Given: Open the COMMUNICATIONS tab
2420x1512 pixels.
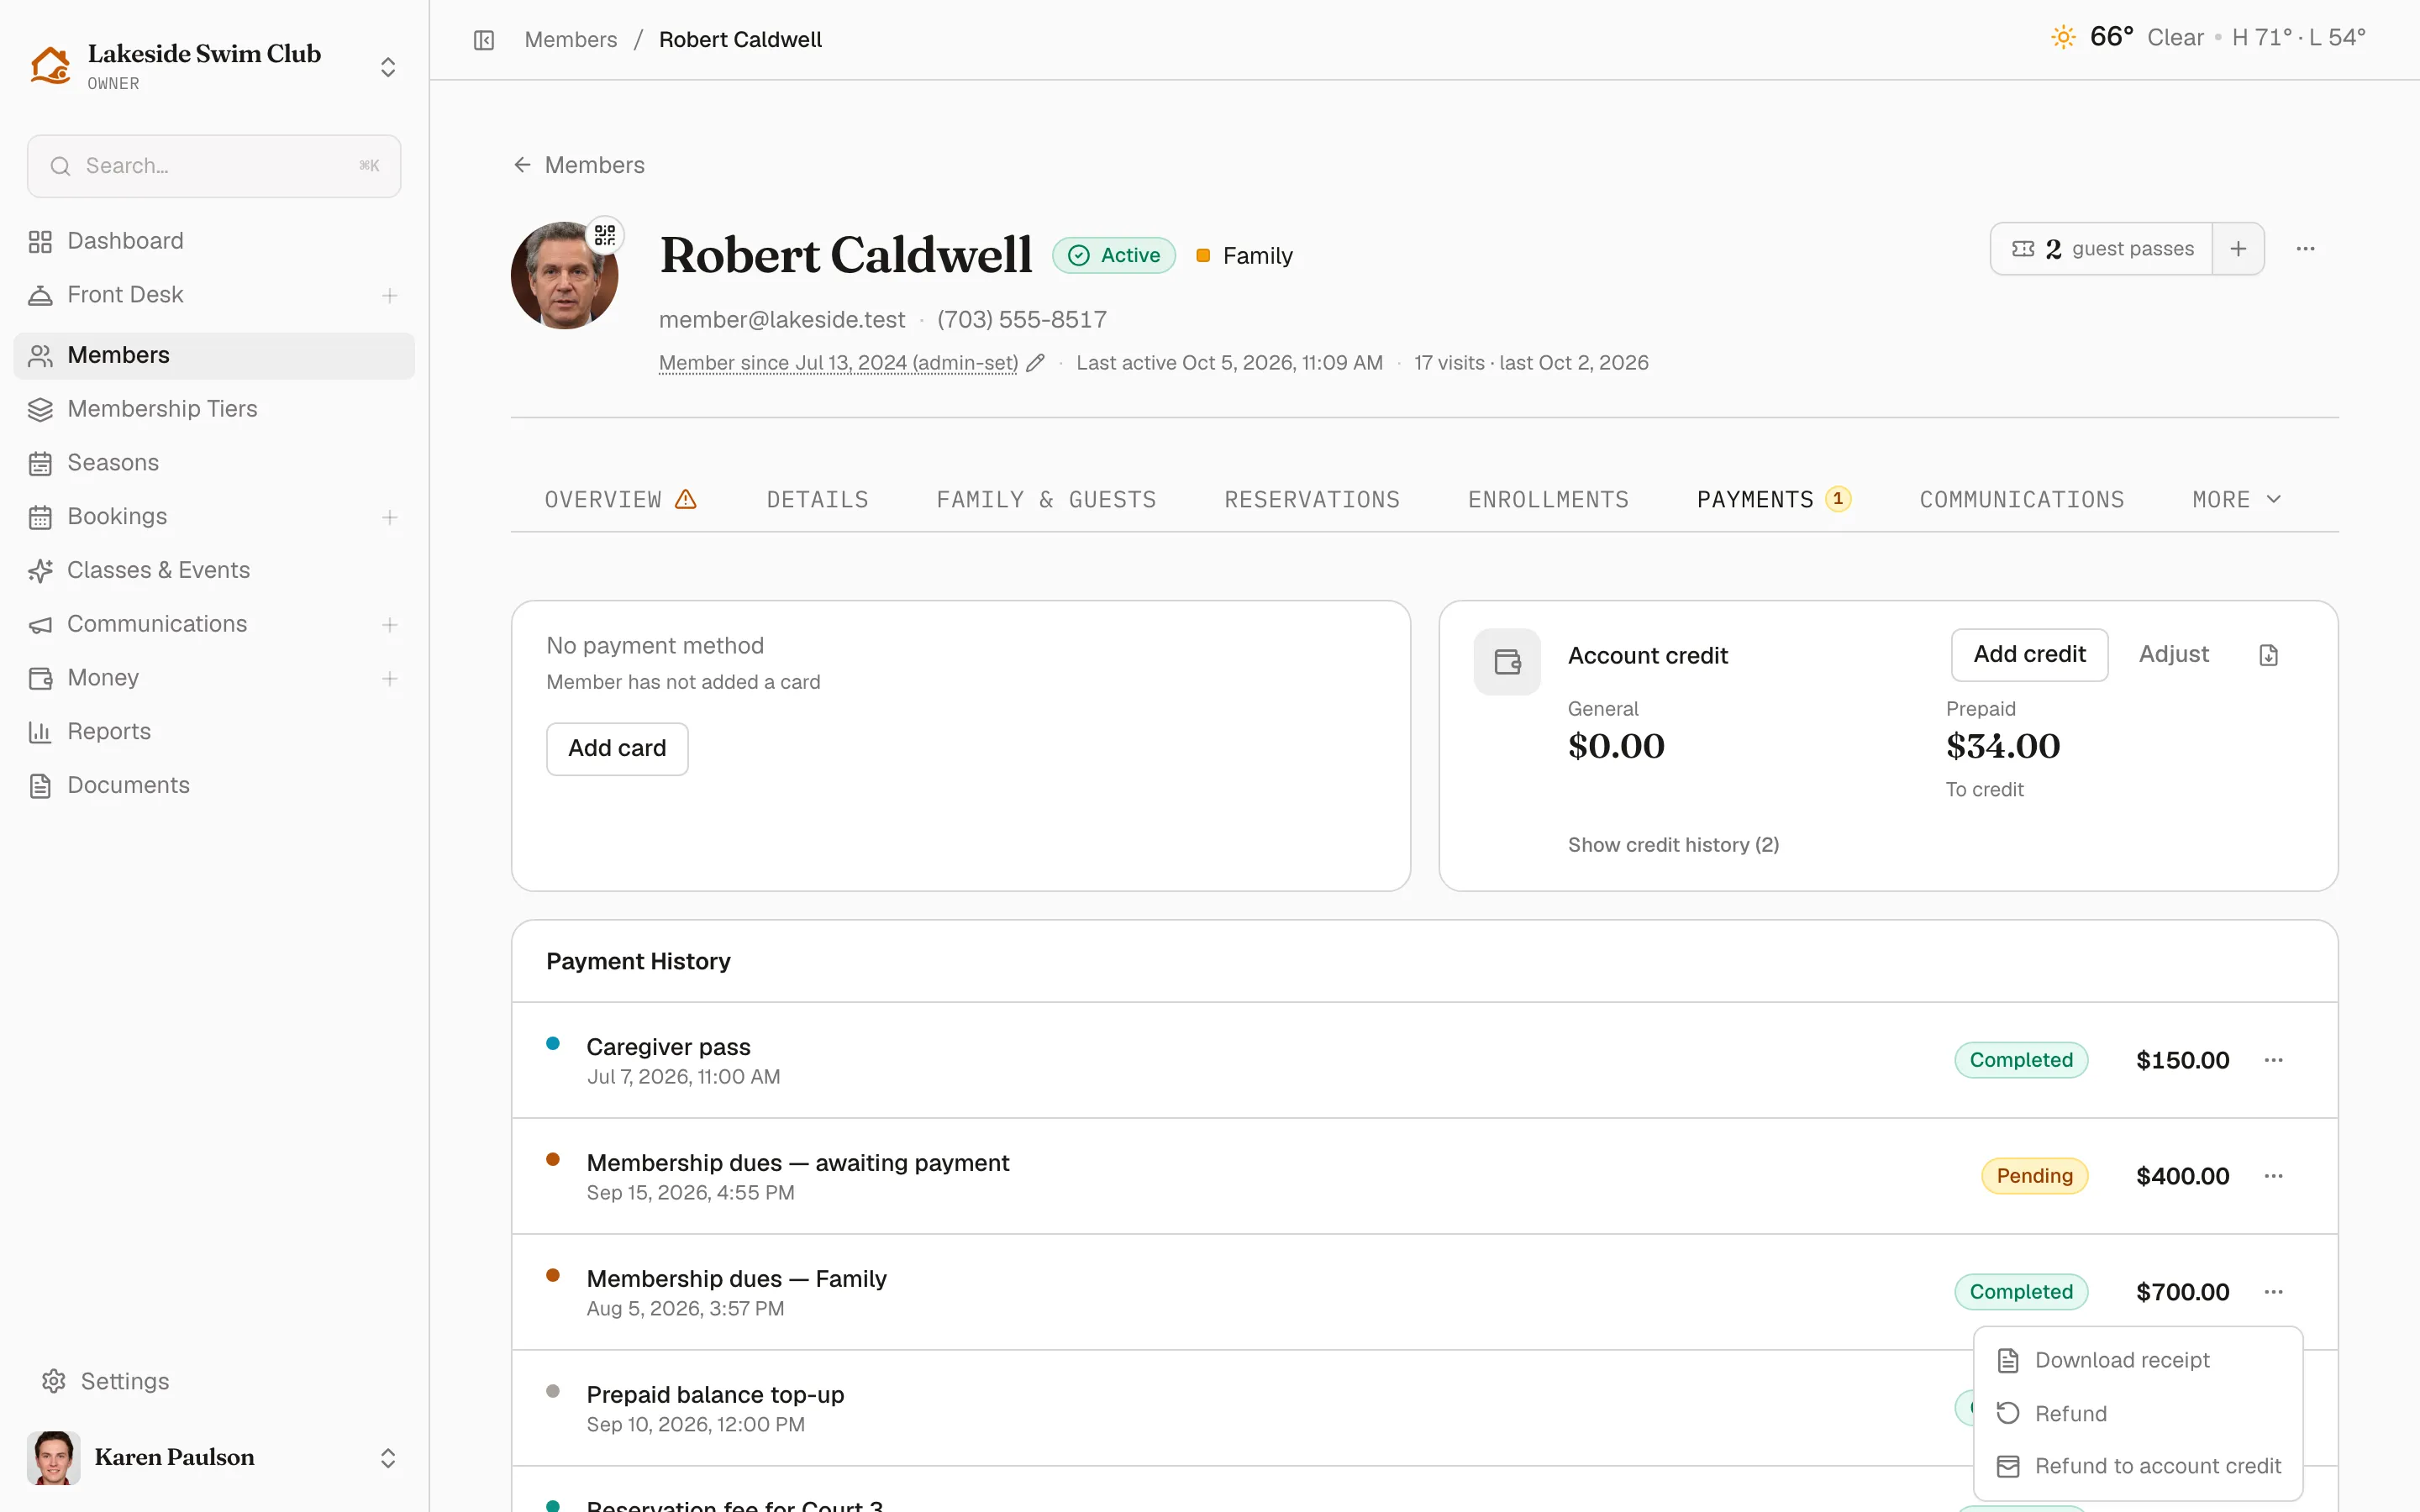Looking at the screenshot, I should (x=2021, y=499).
